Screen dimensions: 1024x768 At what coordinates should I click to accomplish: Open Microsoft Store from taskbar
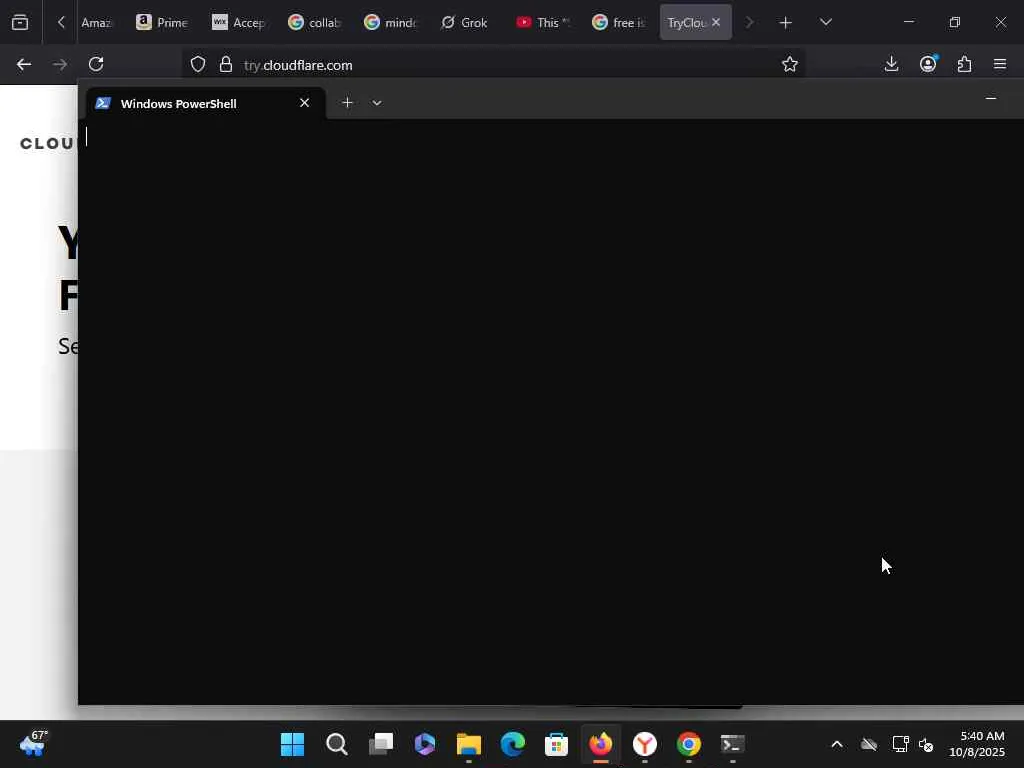[556, 744]
